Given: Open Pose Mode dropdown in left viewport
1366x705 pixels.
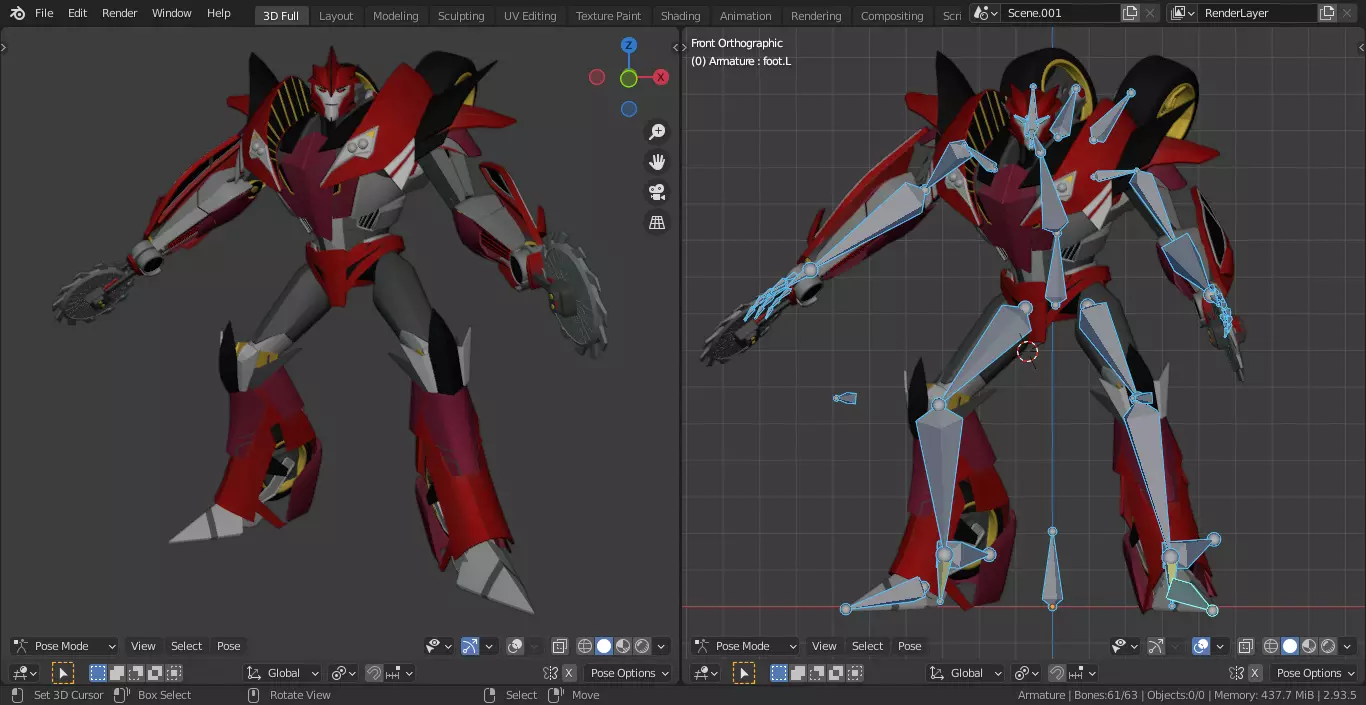Looking at the screenshot, I should pyautogui.click(x=64, y=646).
